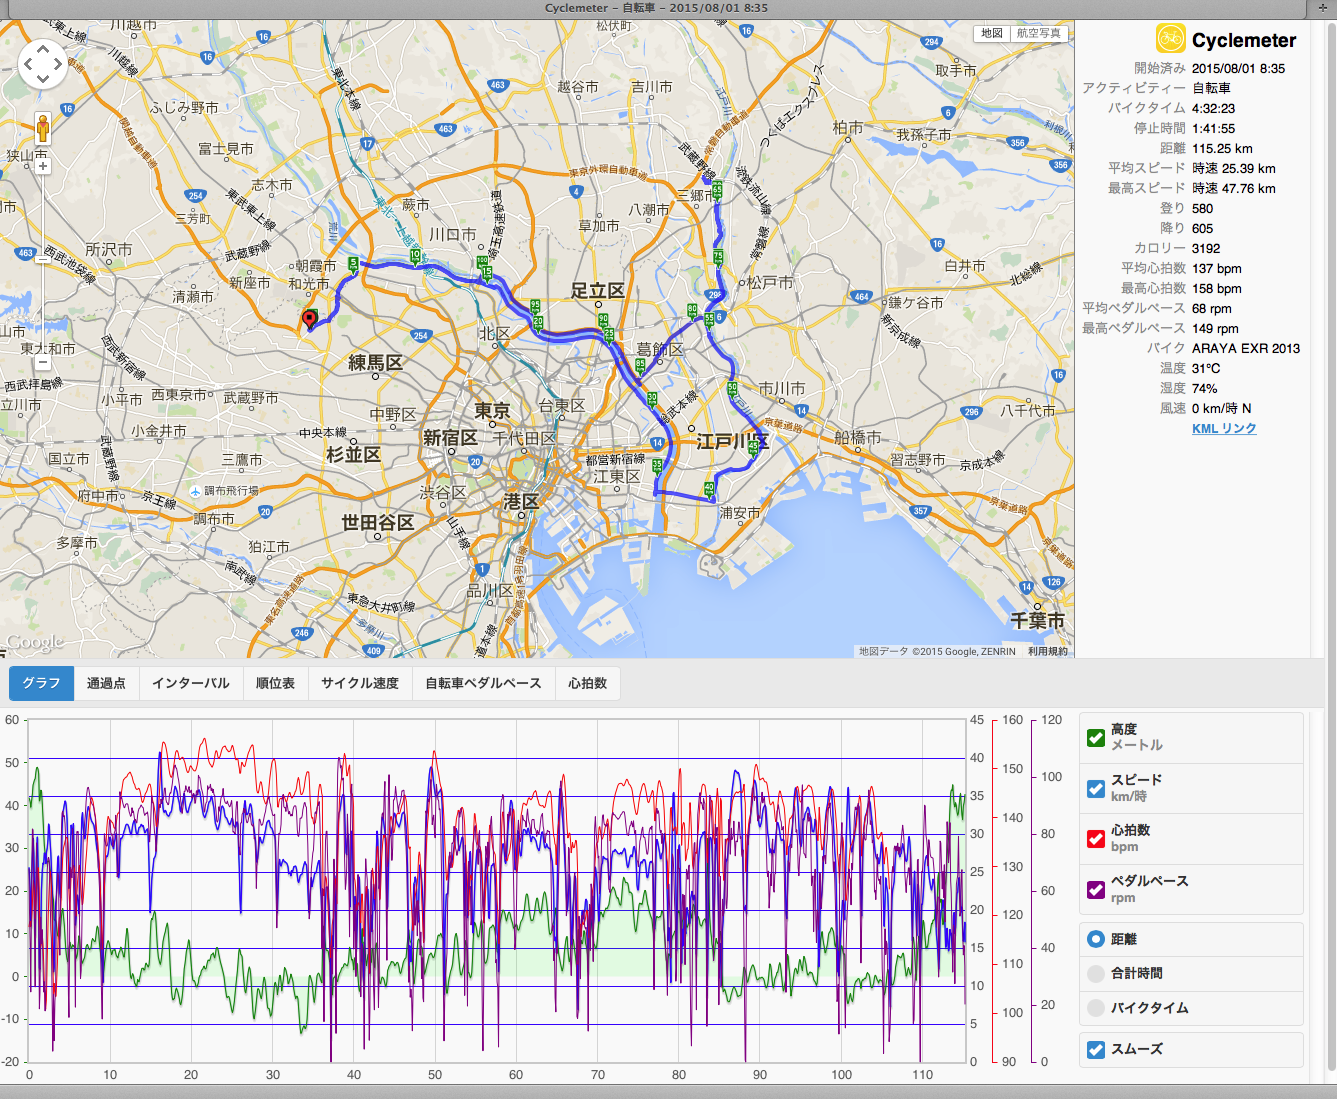Pan the map right with the arrow control
Screen dimensions: 1337x1099
pos(57,65)
